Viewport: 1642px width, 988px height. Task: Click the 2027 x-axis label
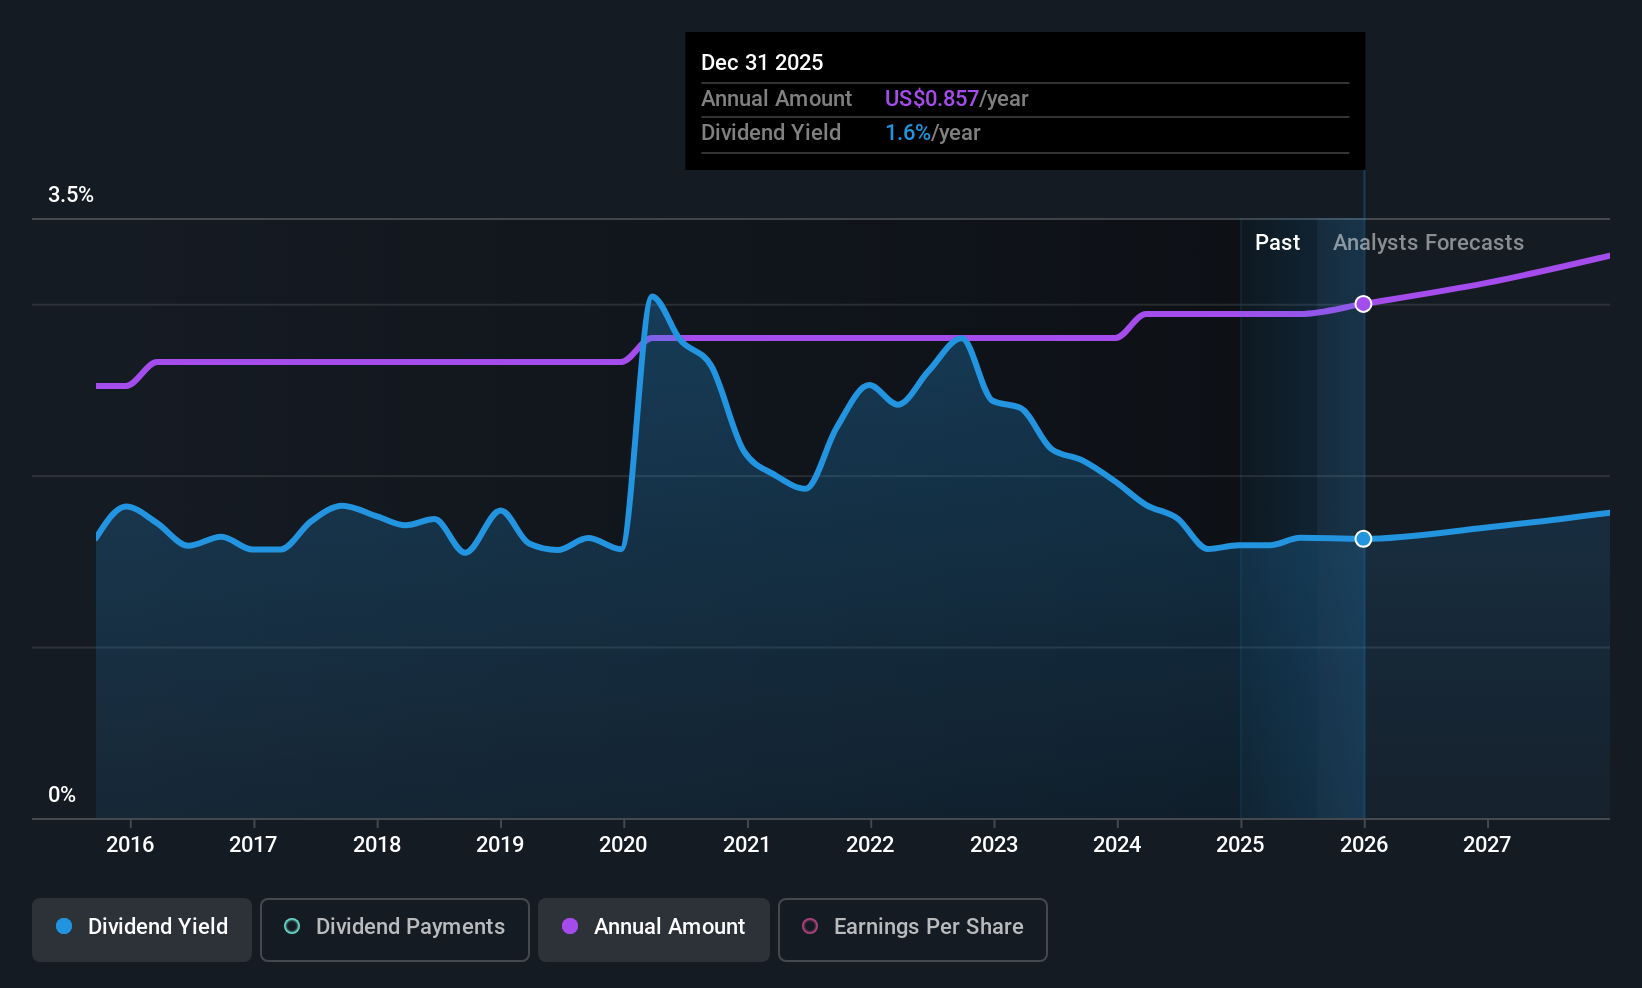click(1487, 845)
